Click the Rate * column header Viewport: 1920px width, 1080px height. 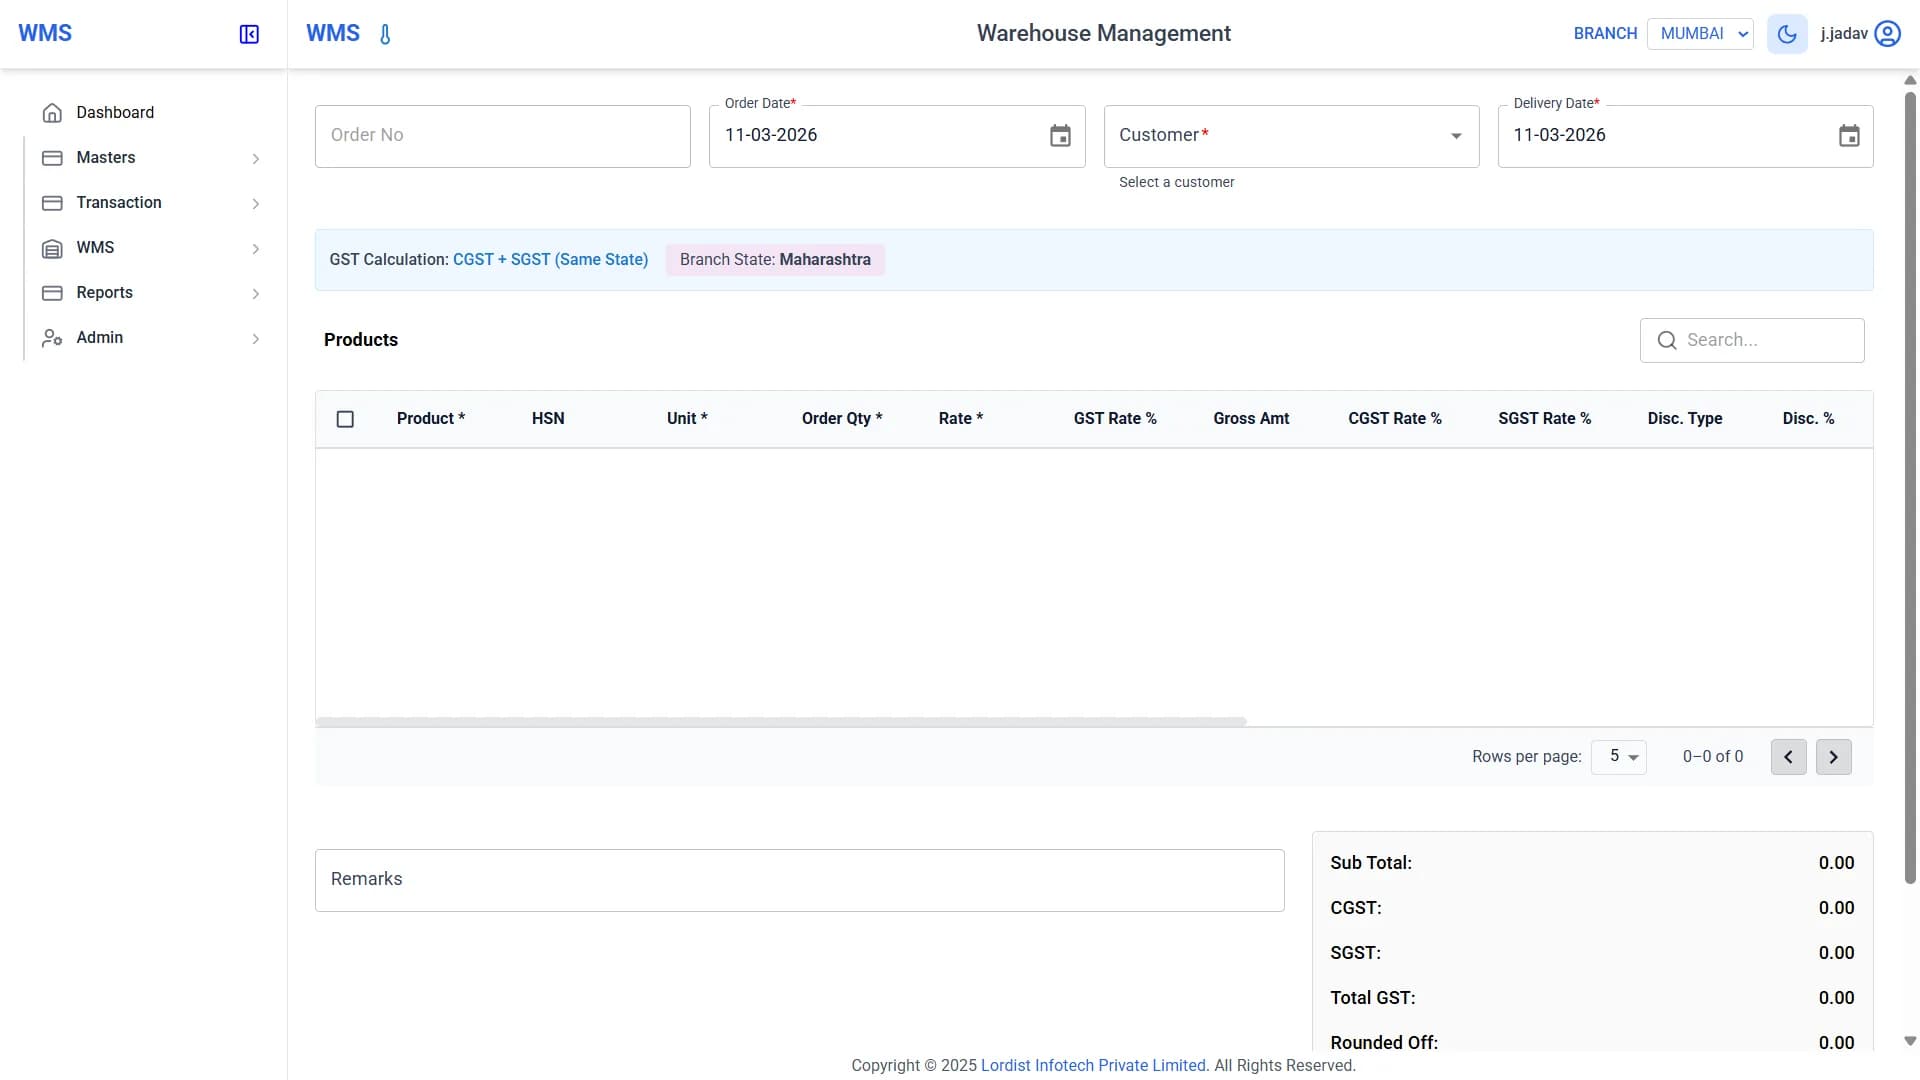[x=961, y=419]
